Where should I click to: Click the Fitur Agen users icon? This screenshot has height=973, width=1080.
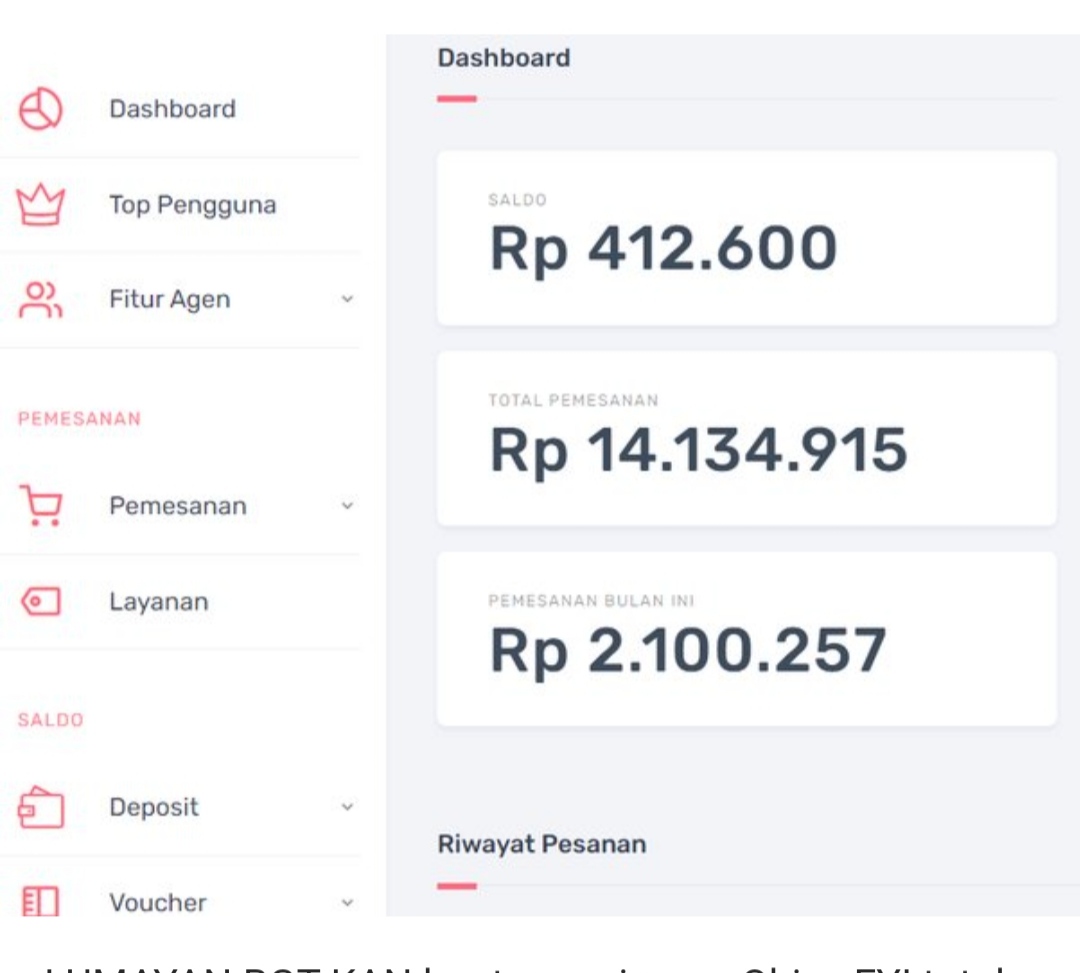click(x=41, y=300)
